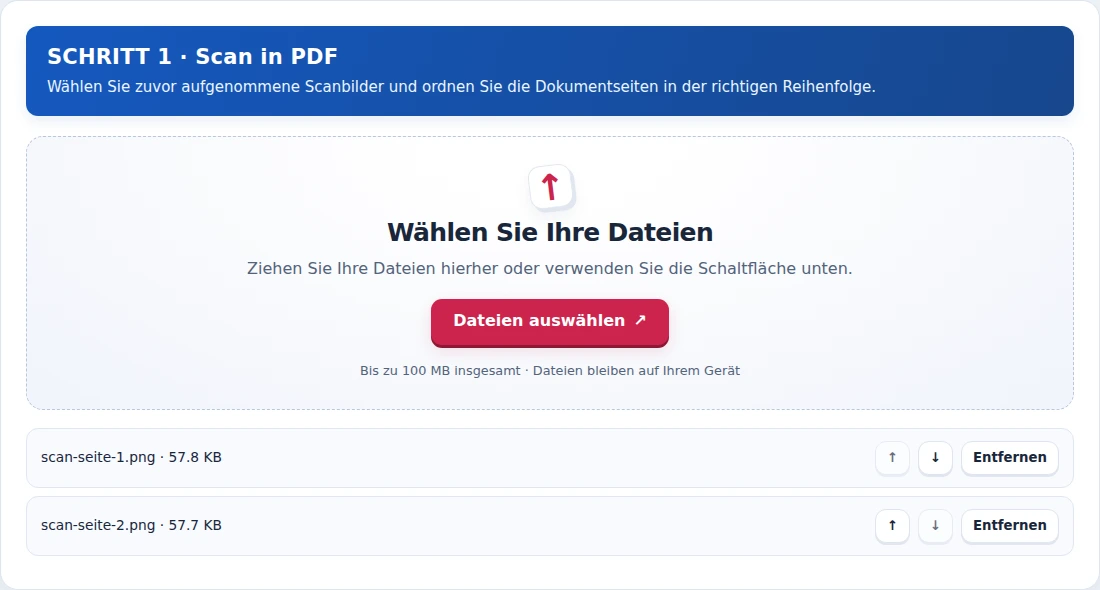Select the scan-seite-1.png · 57.8 KB text
1100x590 pixels.
pyautogui.click(x=131, y=457)
